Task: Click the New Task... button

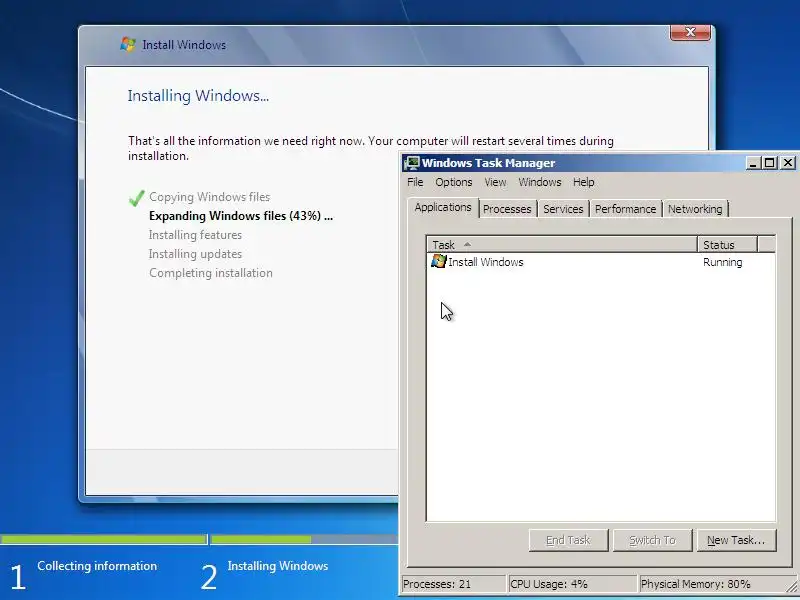Action: pos(736,540)
